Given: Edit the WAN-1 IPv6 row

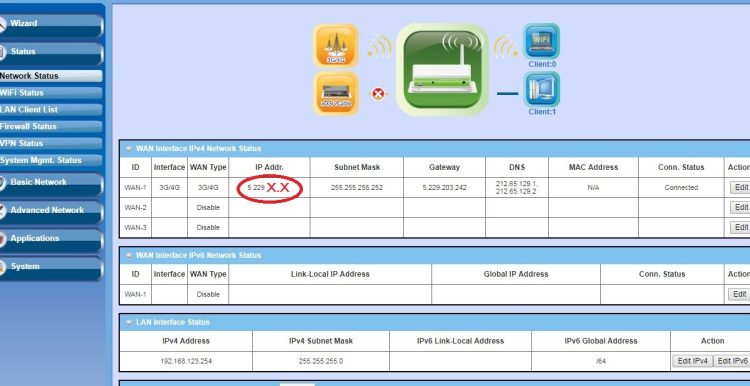Looking at the screenshot, I should pyautogui.click(x=739, y=294).
